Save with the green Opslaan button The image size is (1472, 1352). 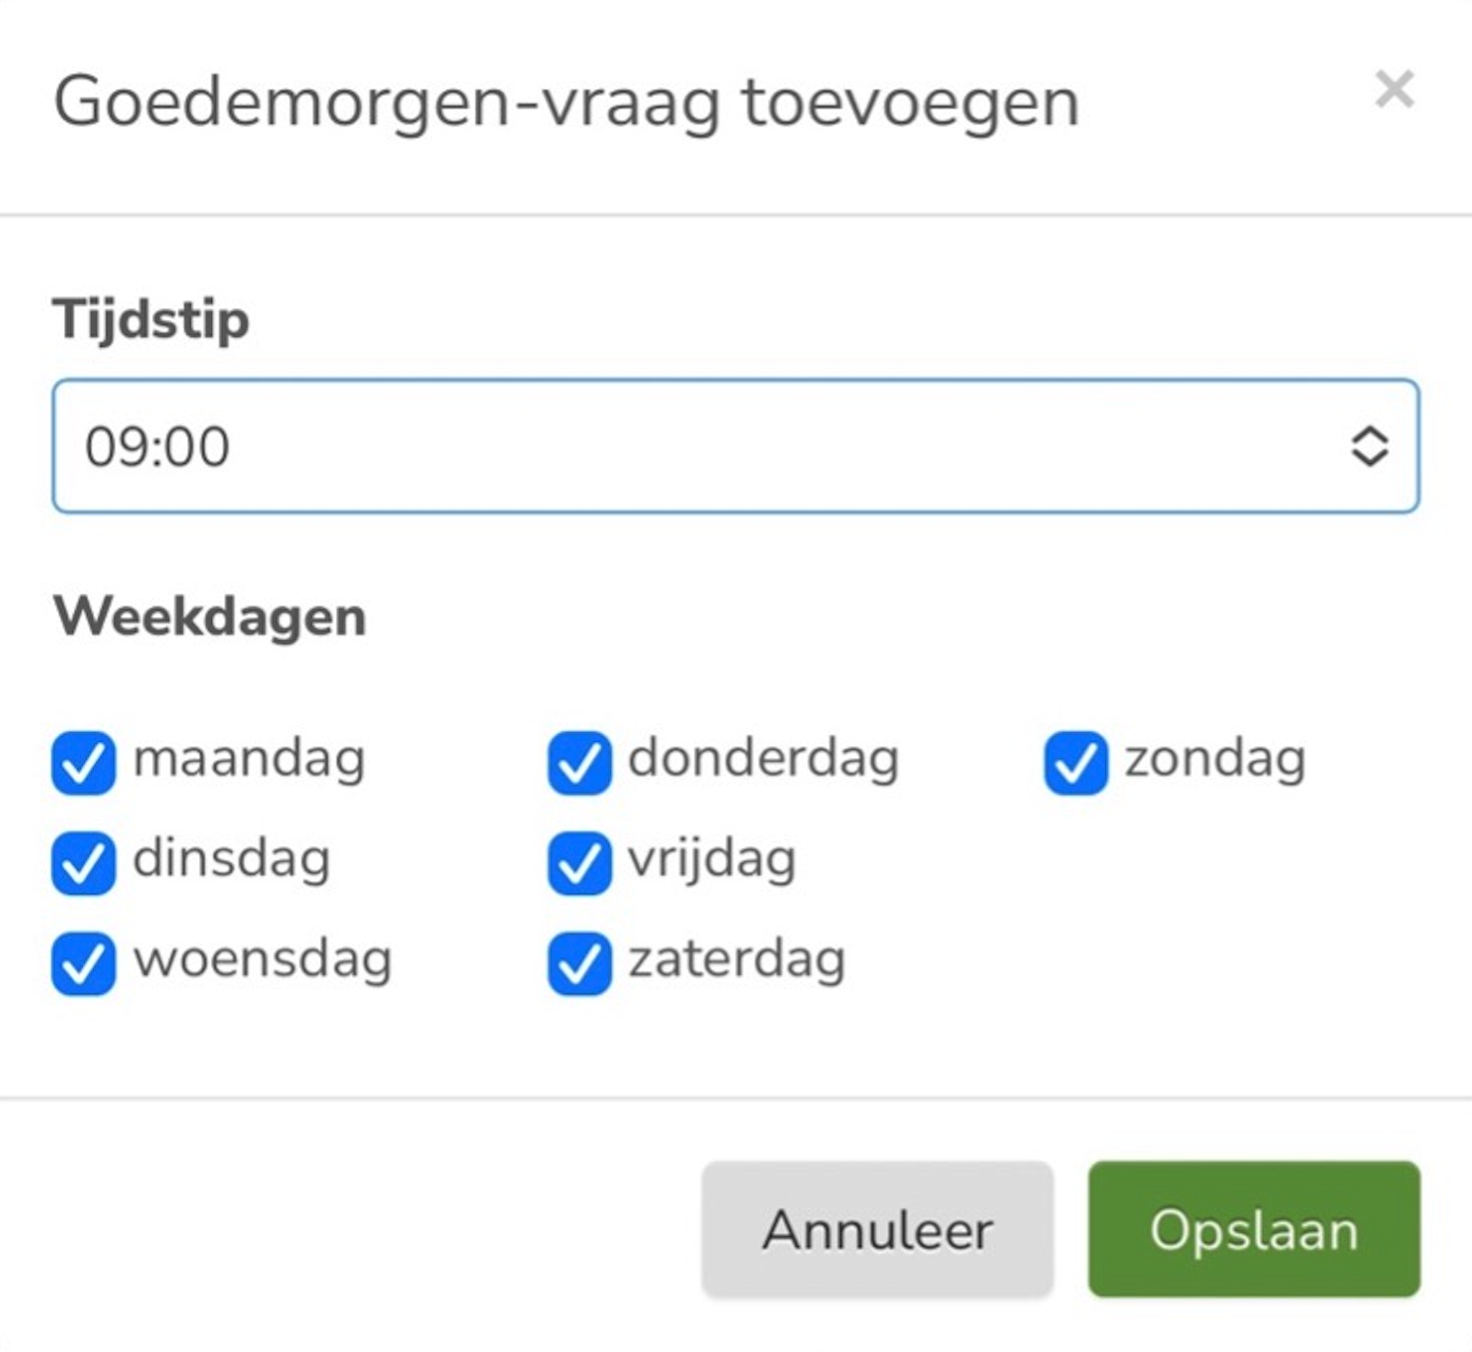click(x=1254, y=1229)
